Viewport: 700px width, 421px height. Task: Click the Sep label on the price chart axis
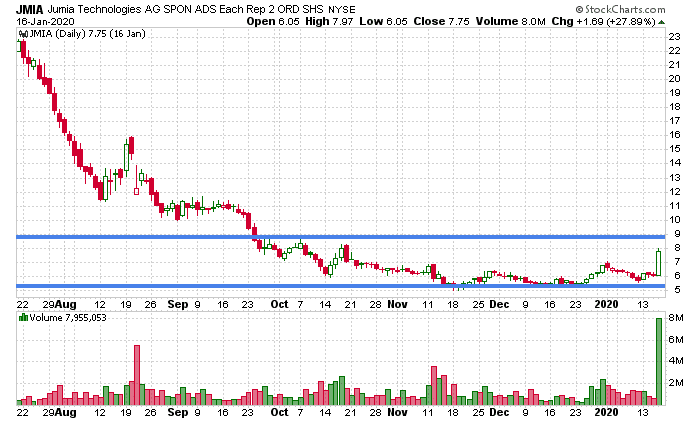[x=178, y=304]
